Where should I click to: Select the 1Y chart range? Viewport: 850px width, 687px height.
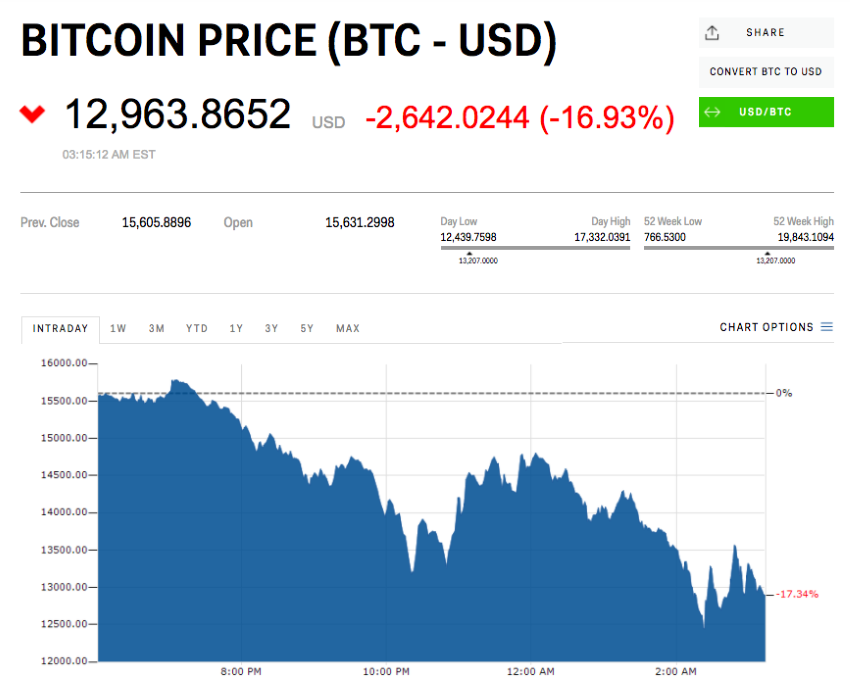(236, 328)
